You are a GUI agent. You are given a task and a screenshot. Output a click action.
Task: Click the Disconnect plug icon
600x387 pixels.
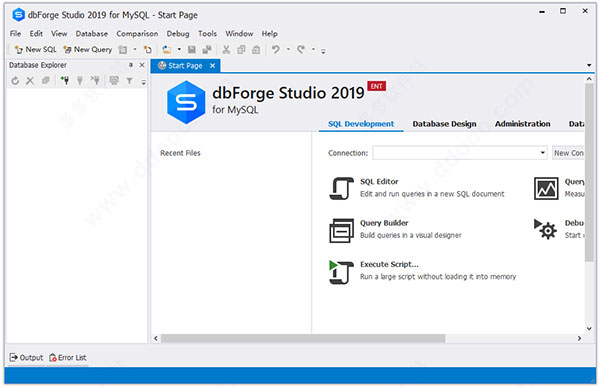[x=95, y=80]
